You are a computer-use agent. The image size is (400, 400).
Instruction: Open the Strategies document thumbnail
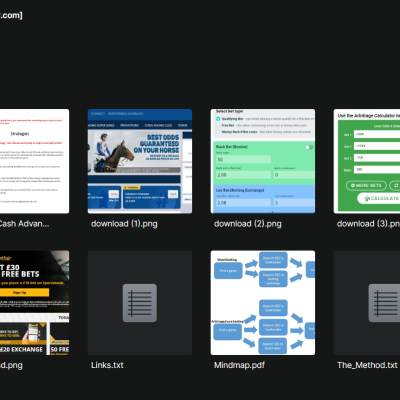35,161
